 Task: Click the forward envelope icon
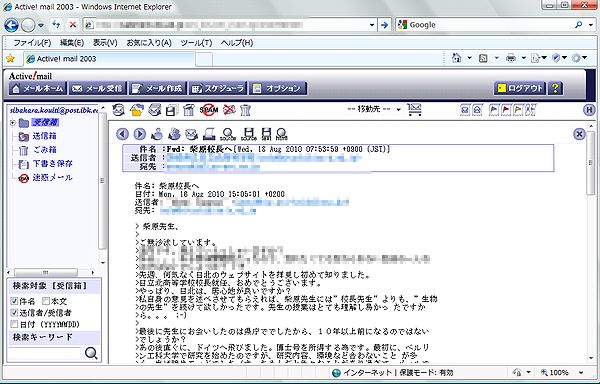click(x=191, y=134)
